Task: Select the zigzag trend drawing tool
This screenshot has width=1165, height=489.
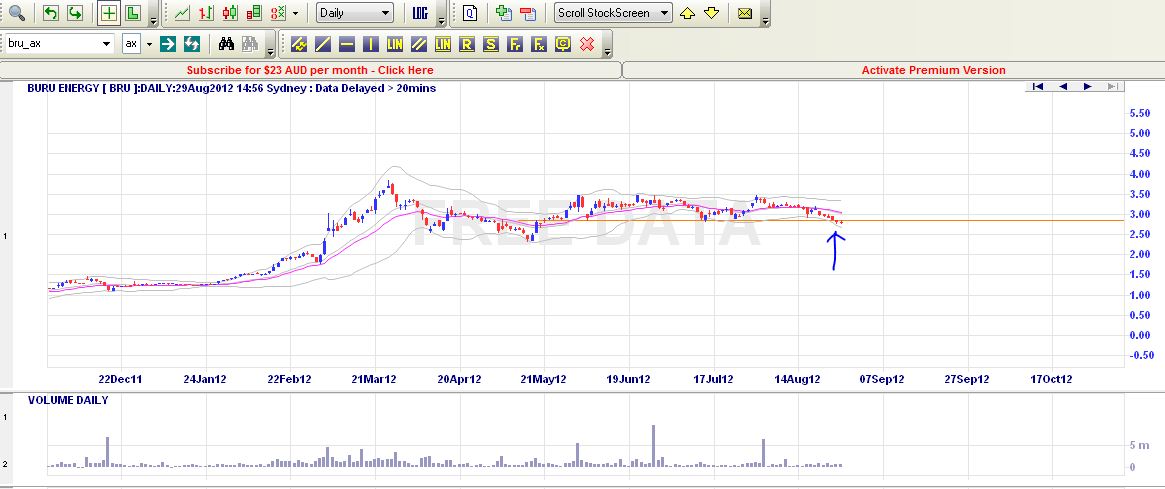Action: pos(299,44)
